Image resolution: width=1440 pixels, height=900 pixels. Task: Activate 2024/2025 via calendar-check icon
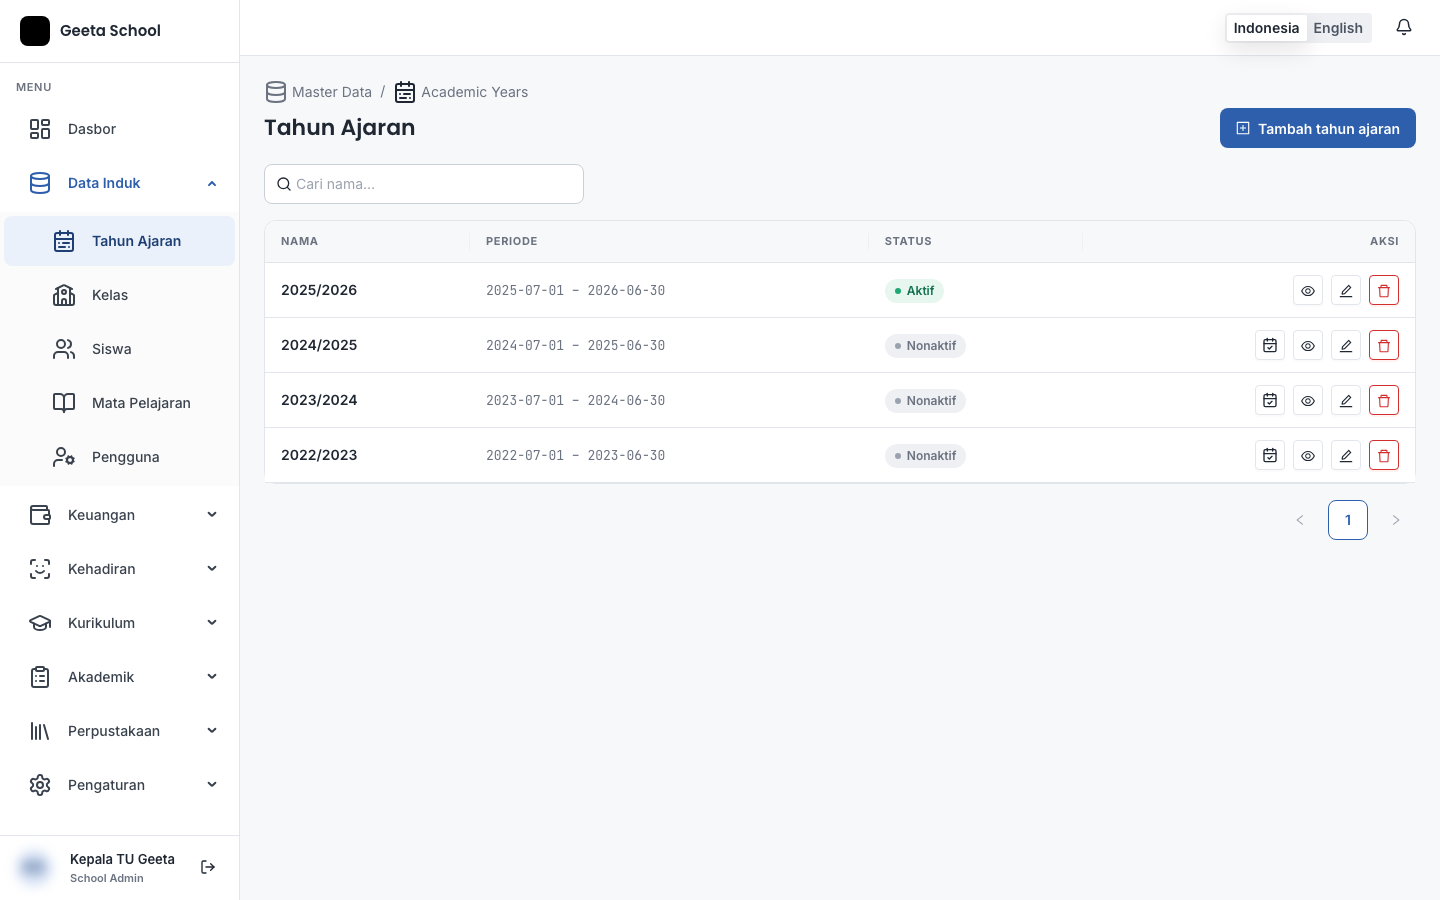point(1270,346)
